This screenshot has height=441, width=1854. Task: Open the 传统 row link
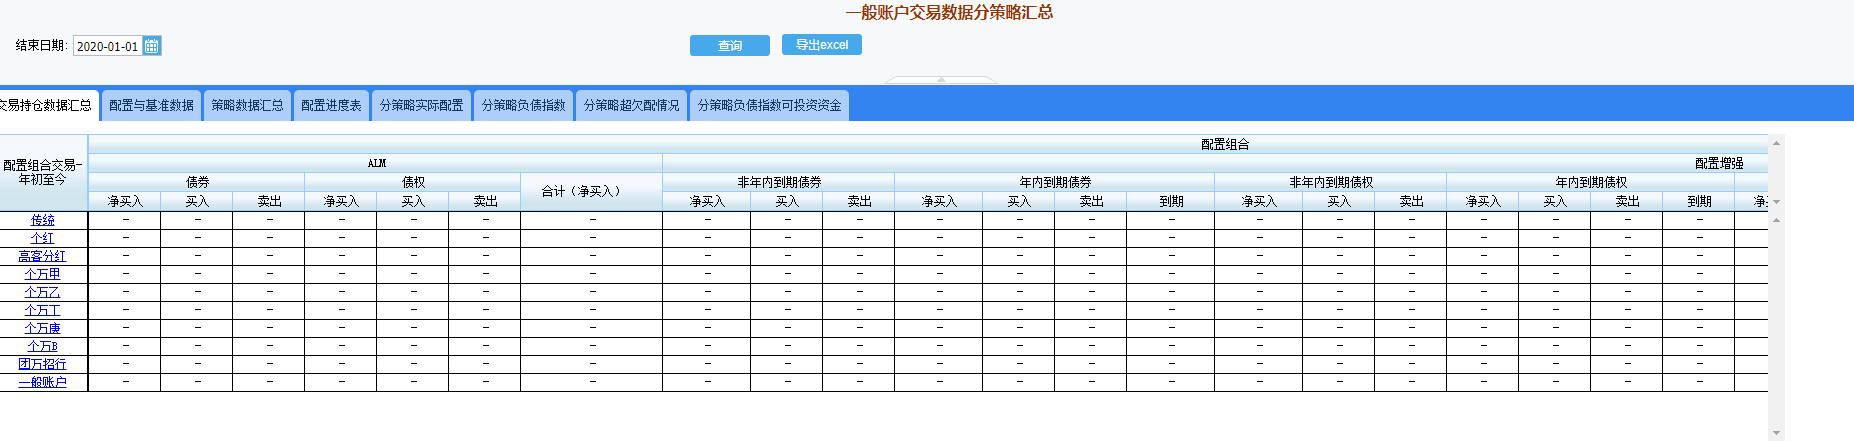43,220
